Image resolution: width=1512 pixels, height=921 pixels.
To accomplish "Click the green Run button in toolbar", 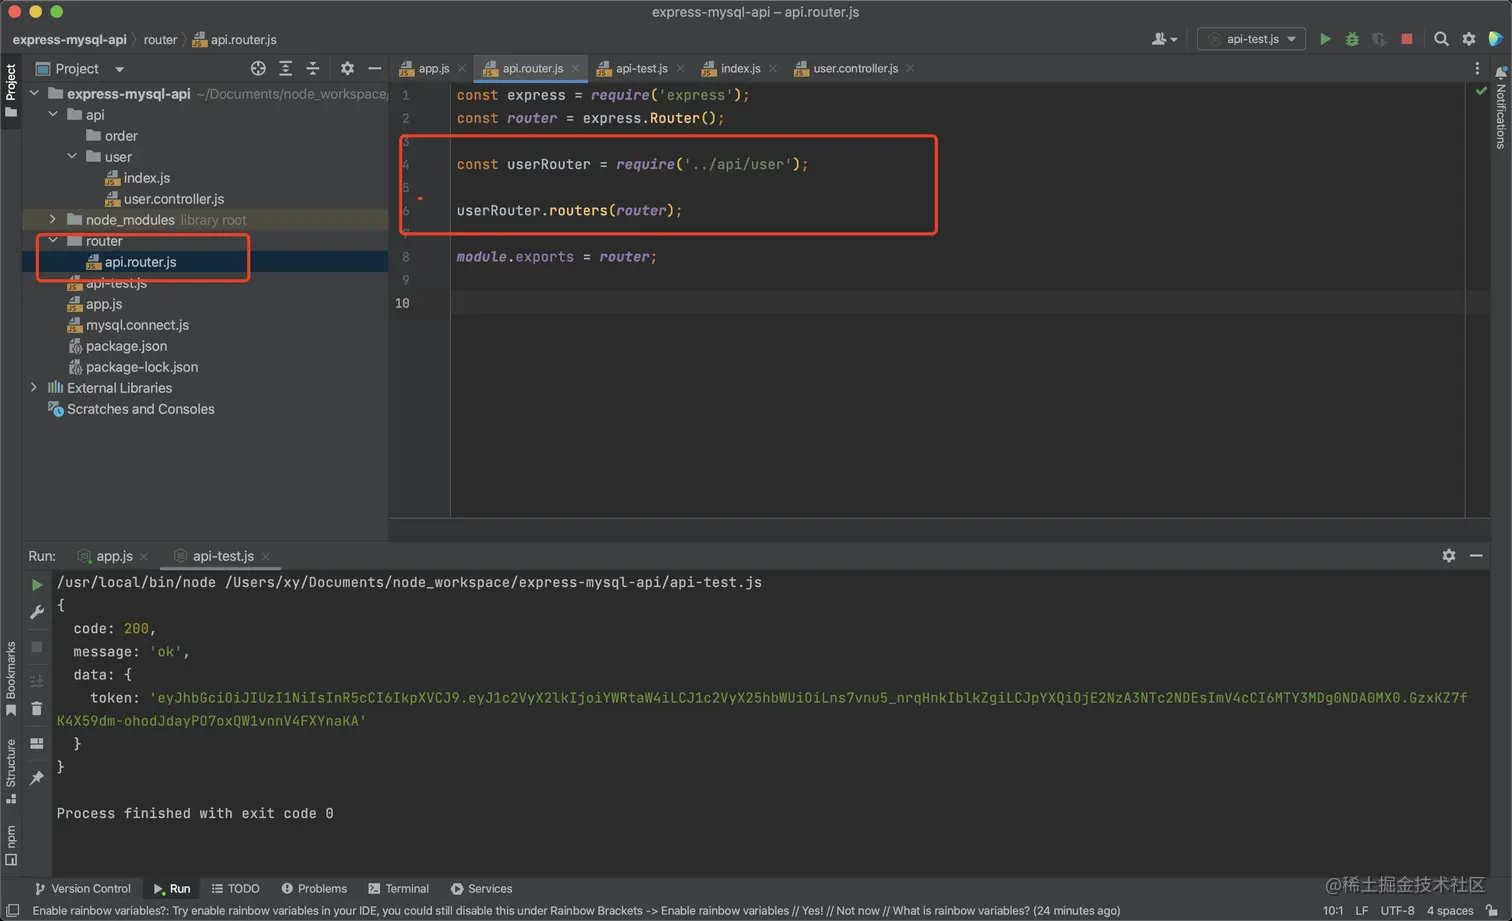I will point(1325,39).
